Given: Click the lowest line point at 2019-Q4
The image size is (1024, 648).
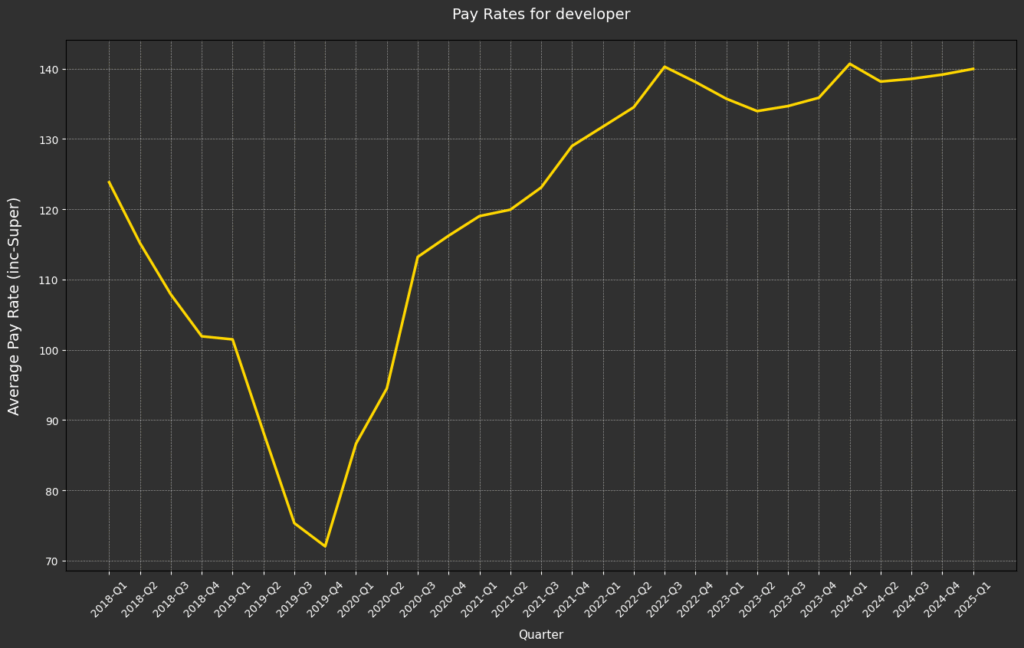Looking at the screenshot, I should coord(325,546).
